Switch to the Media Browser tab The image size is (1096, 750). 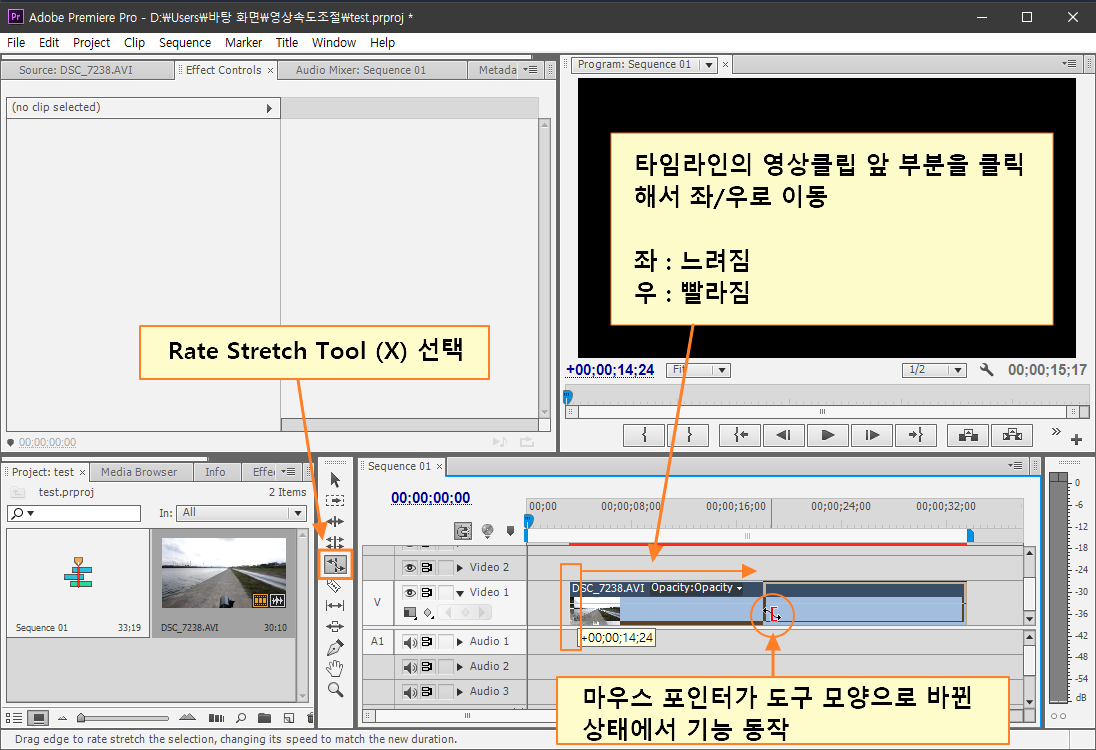pos(139,473)
